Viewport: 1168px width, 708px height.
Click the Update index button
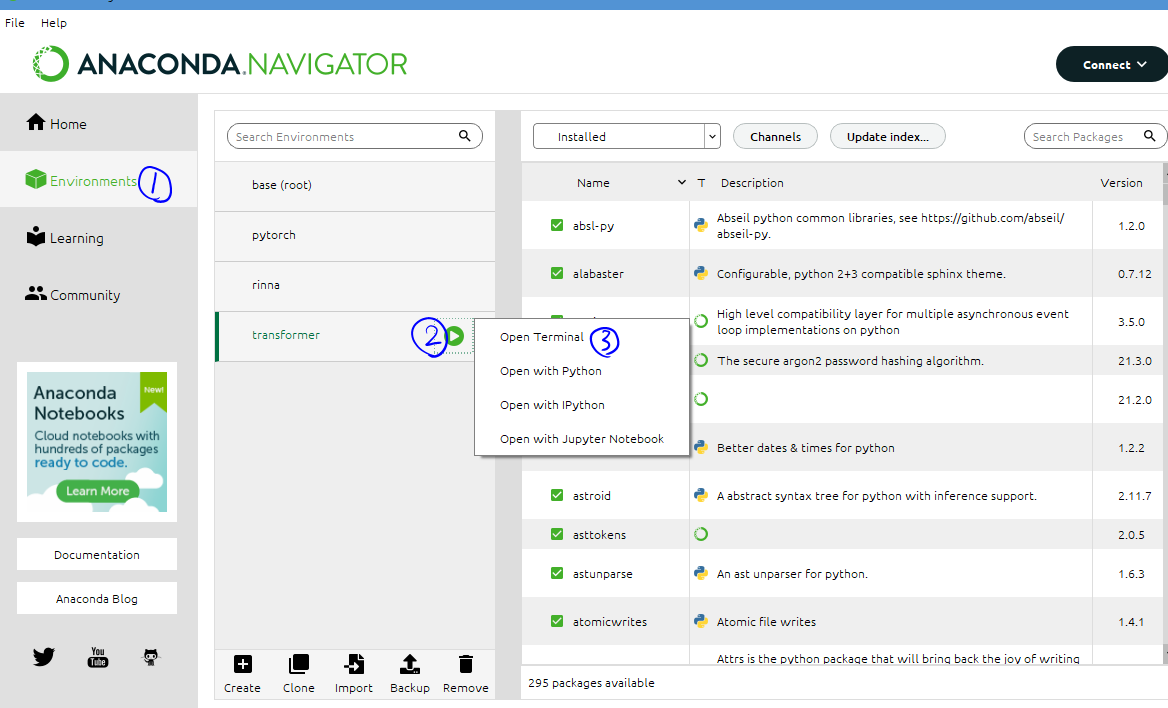click(888, 136)
